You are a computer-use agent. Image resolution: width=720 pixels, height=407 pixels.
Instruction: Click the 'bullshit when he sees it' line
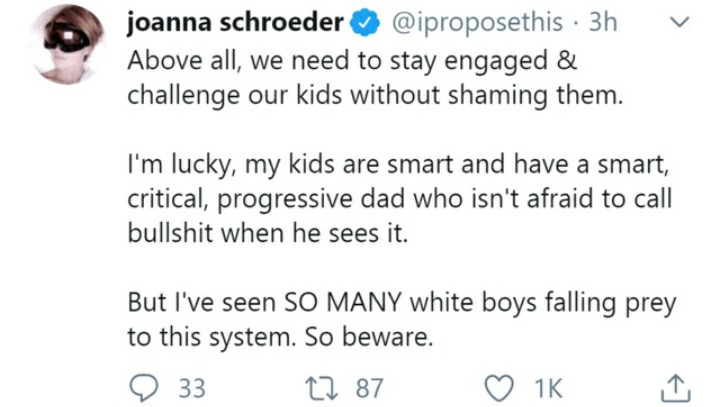click(x=268, y=233)
